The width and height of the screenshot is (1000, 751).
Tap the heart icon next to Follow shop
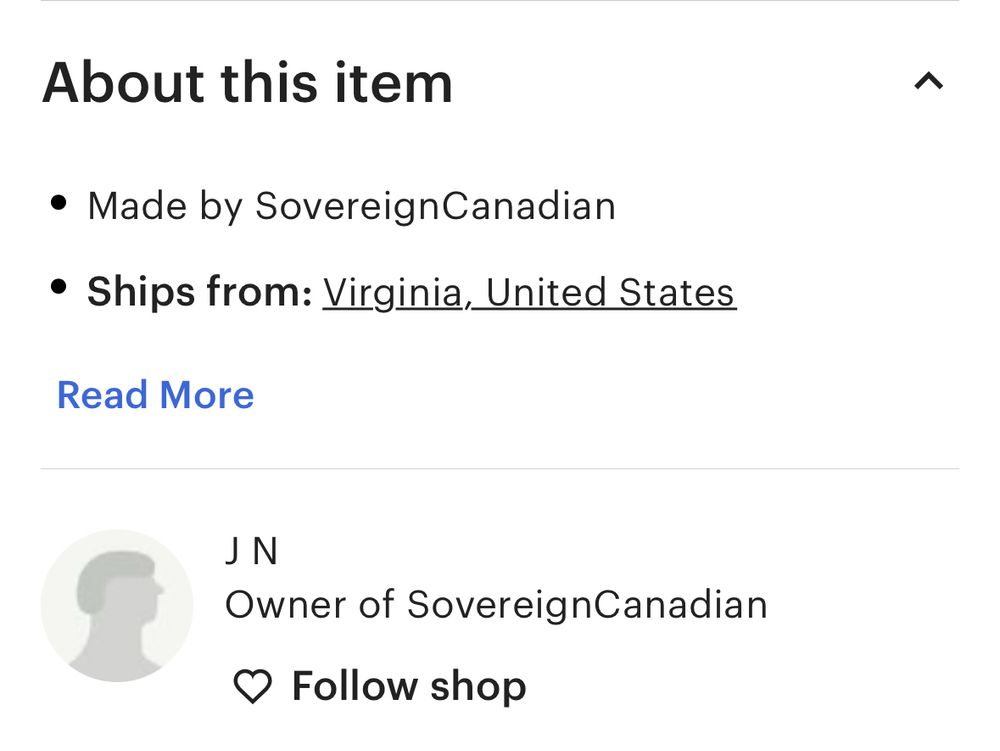251,686
